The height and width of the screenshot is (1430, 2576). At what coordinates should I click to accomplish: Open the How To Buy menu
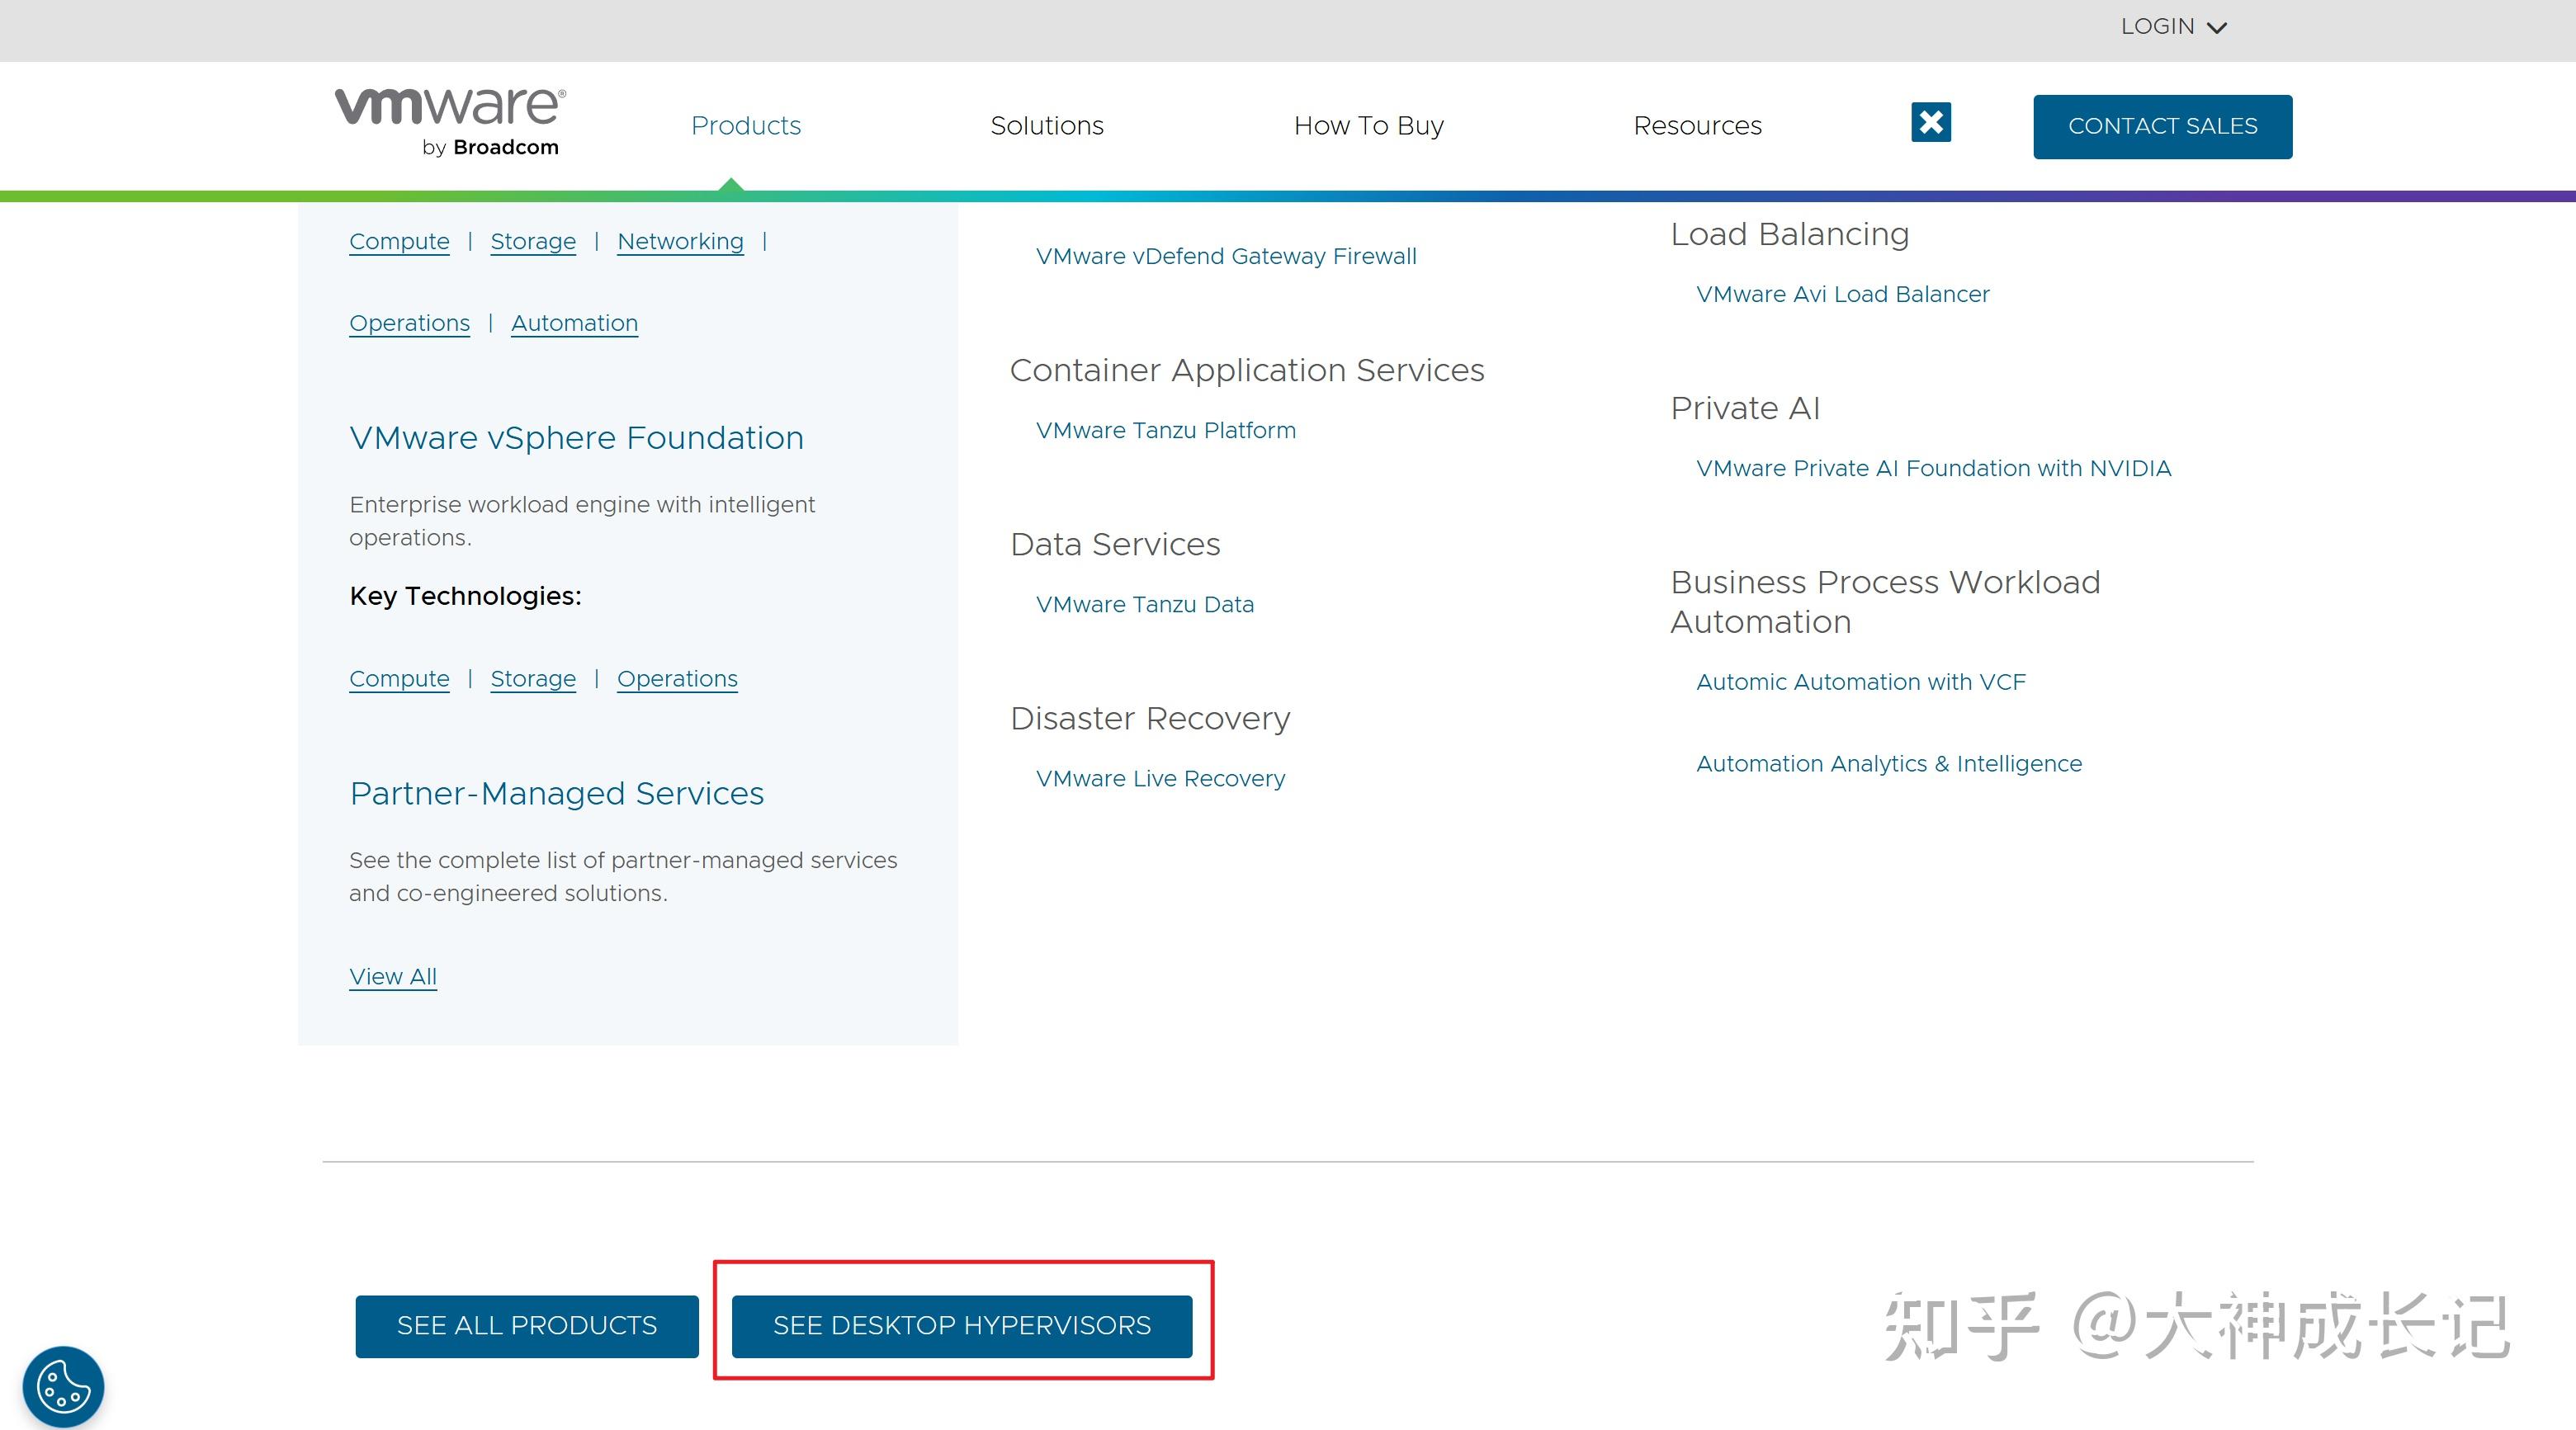tap(1369, 126)
